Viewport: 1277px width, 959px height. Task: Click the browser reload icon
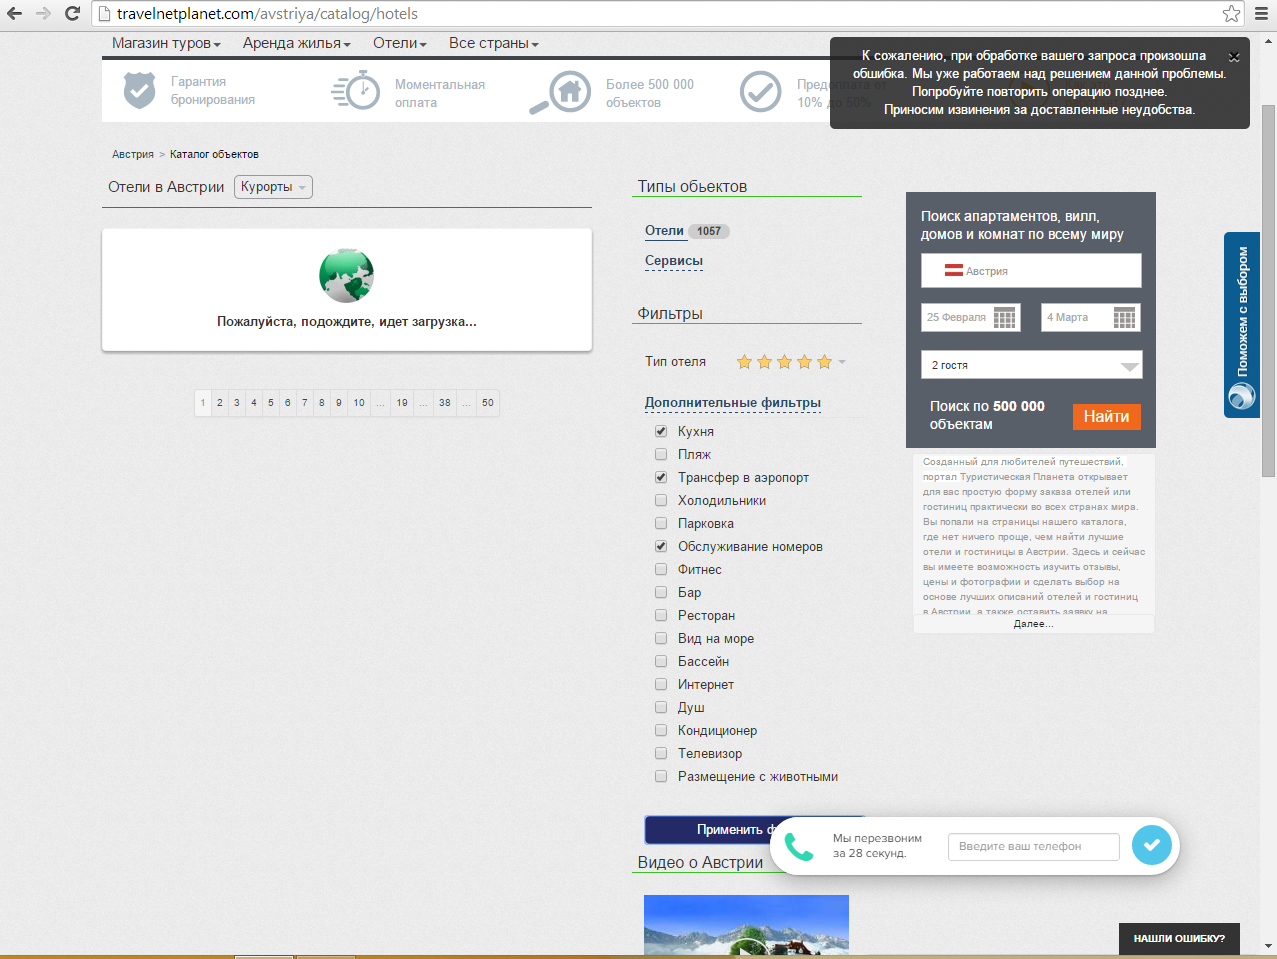click(72, 14)
